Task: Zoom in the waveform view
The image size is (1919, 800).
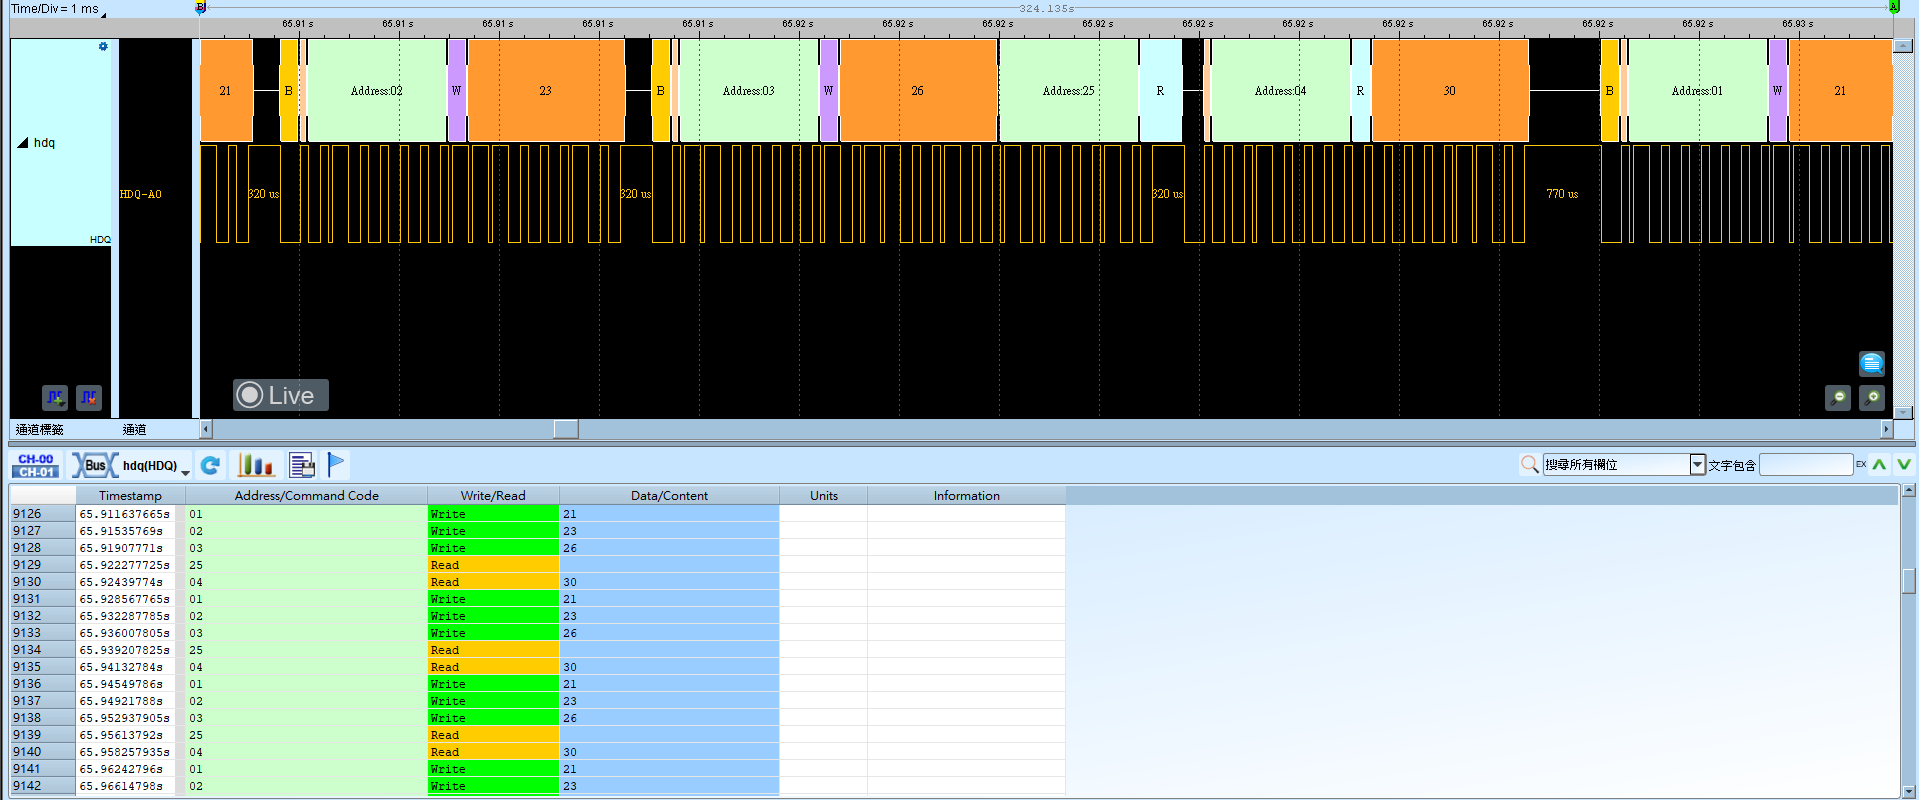Action: [x=1872, y=398]
